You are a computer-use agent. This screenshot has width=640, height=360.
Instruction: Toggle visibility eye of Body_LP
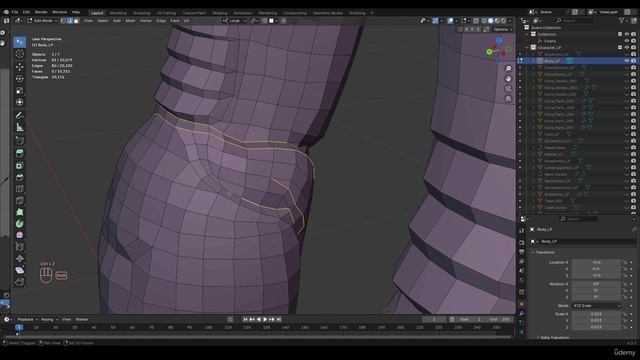[x=627, y=61]
